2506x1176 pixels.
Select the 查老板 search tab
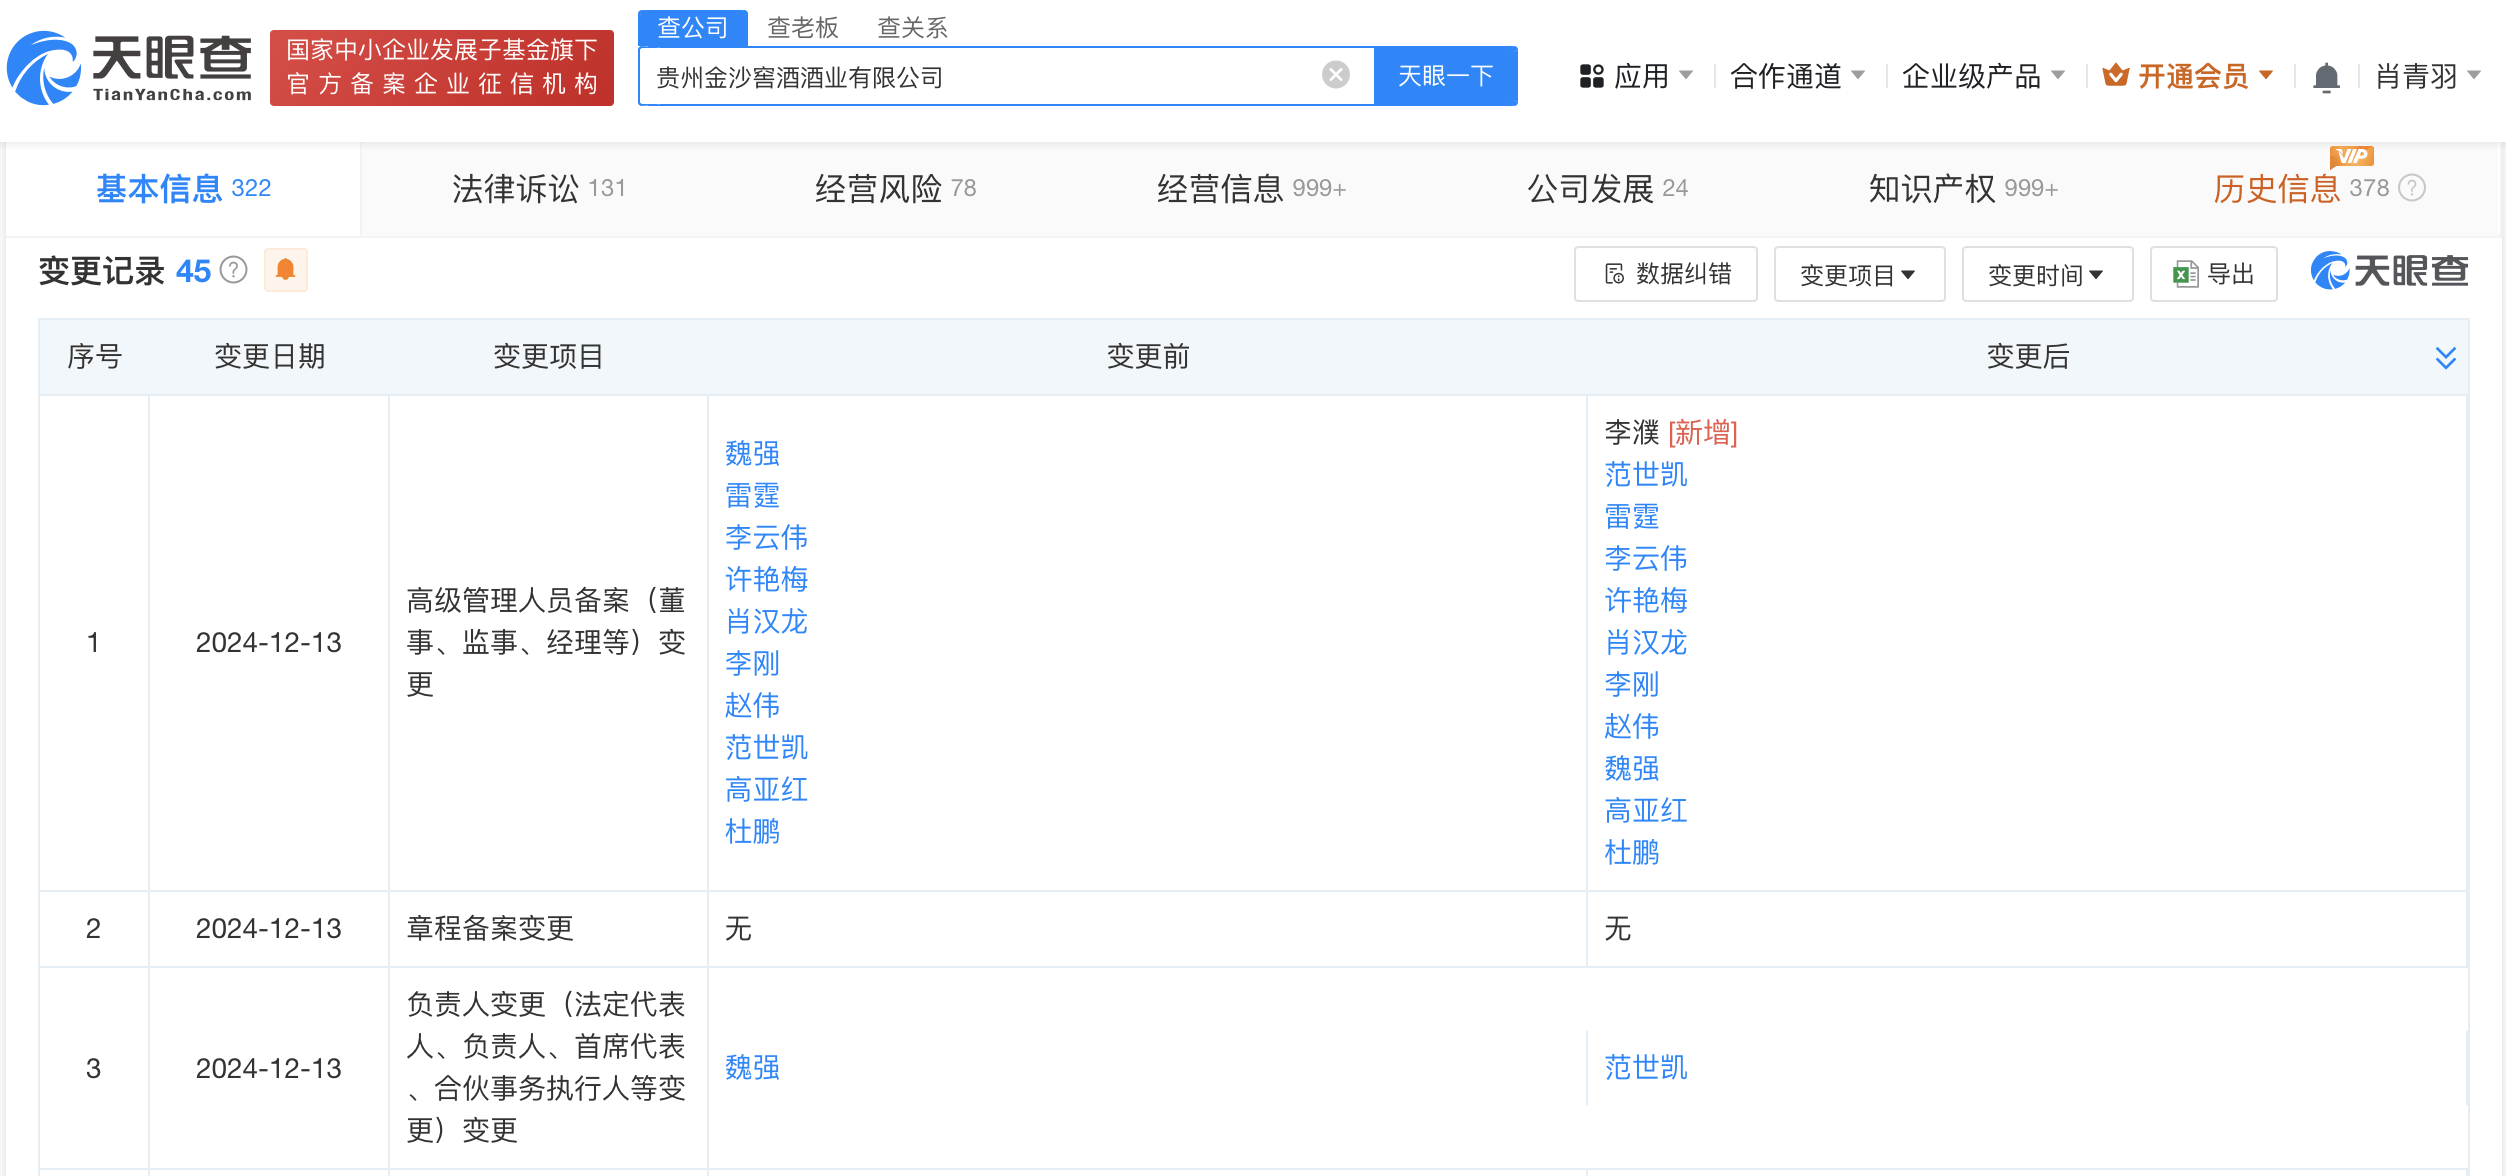tap(803, 27)
